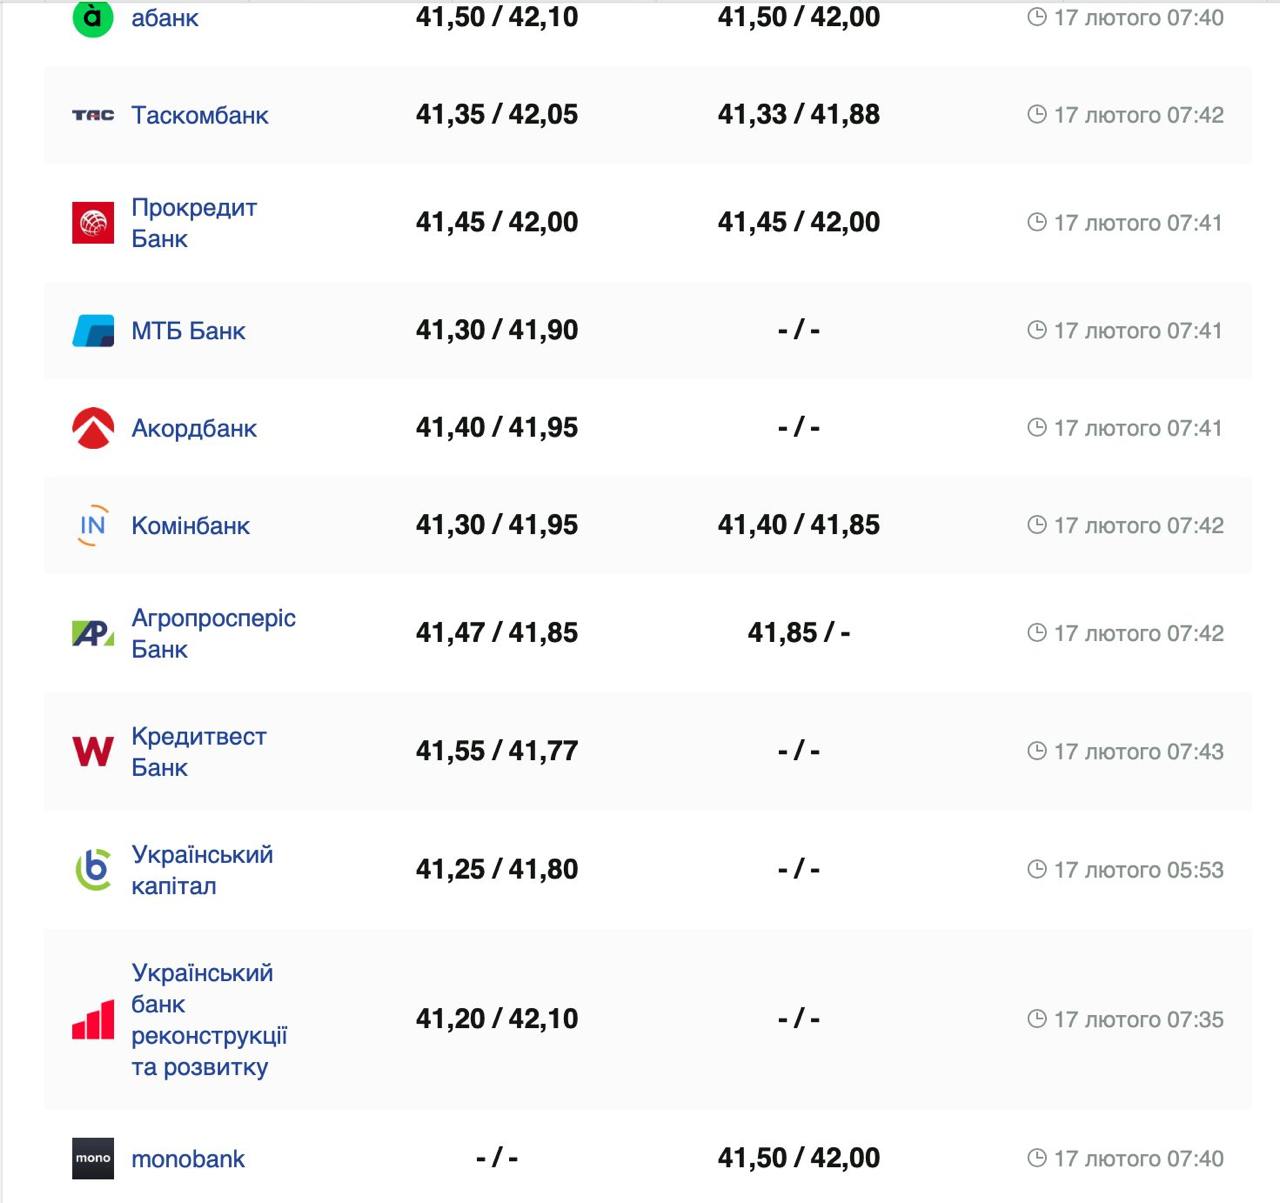Image resolution: width=1280 pixels, height=1203 pixels.
Task: Click the Kominbank IN logo
Action: tap(93, 525)
